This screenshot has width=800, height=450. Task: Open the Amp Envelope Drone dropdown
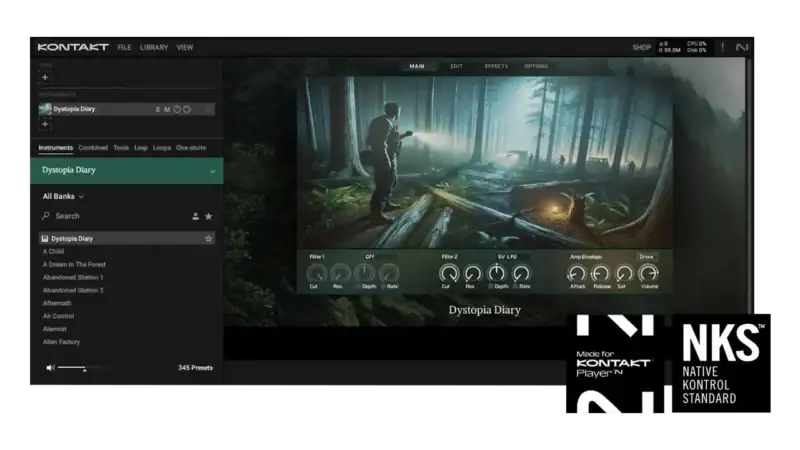[646, 257]
